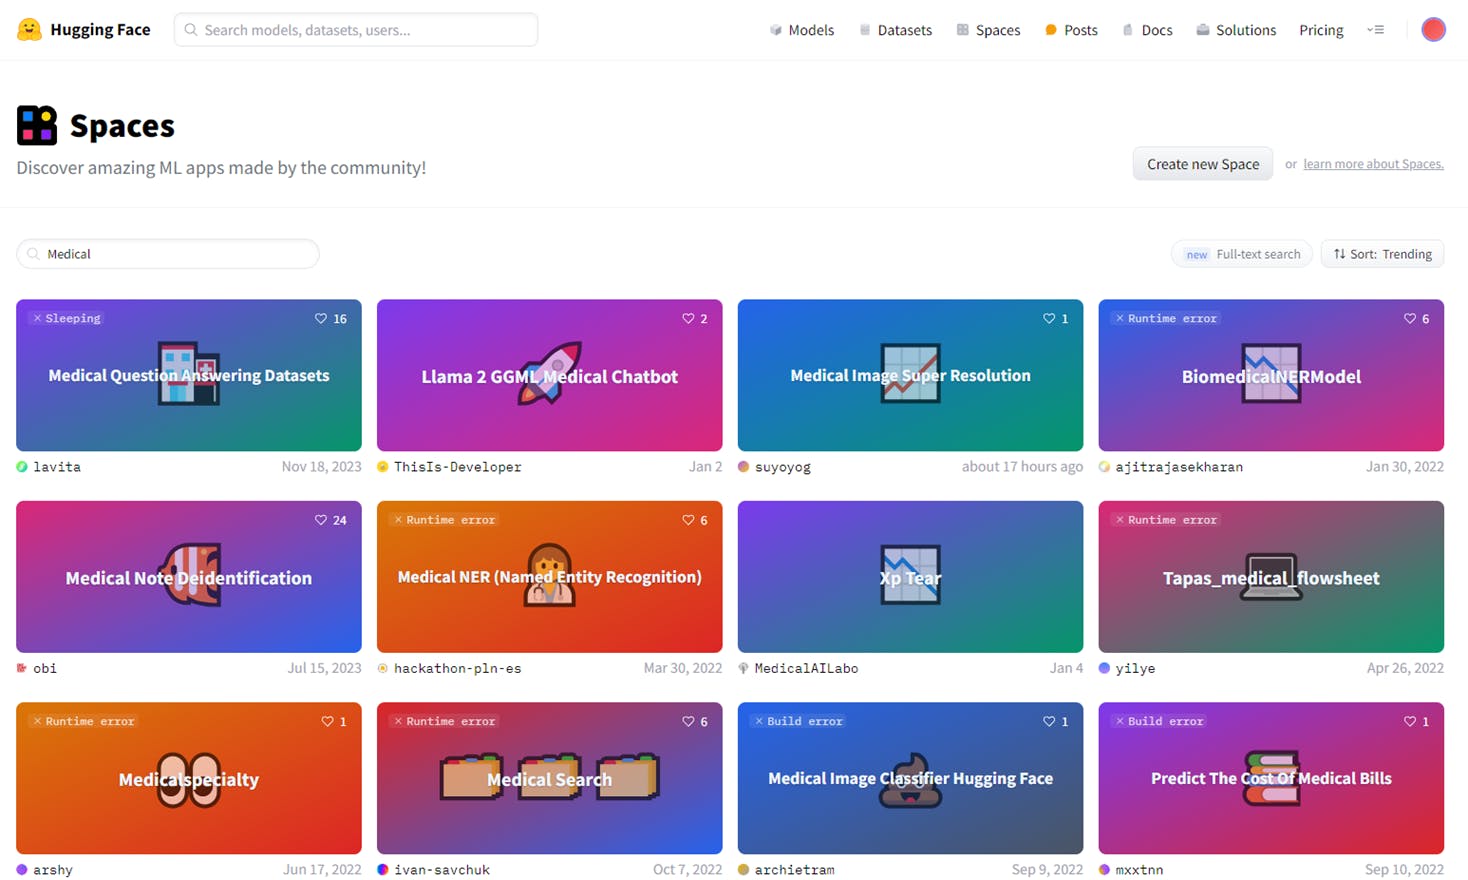Click Create new Space button
Image resolution: width=1468 pixels, height=880 pixels.
[1203, 164]
